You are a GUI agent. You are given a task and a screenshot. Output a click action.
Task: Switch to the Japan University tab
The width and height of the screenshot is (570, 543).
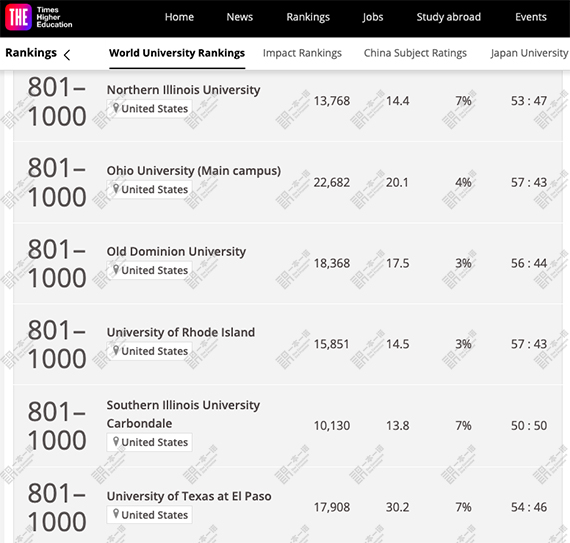[530, 53]
